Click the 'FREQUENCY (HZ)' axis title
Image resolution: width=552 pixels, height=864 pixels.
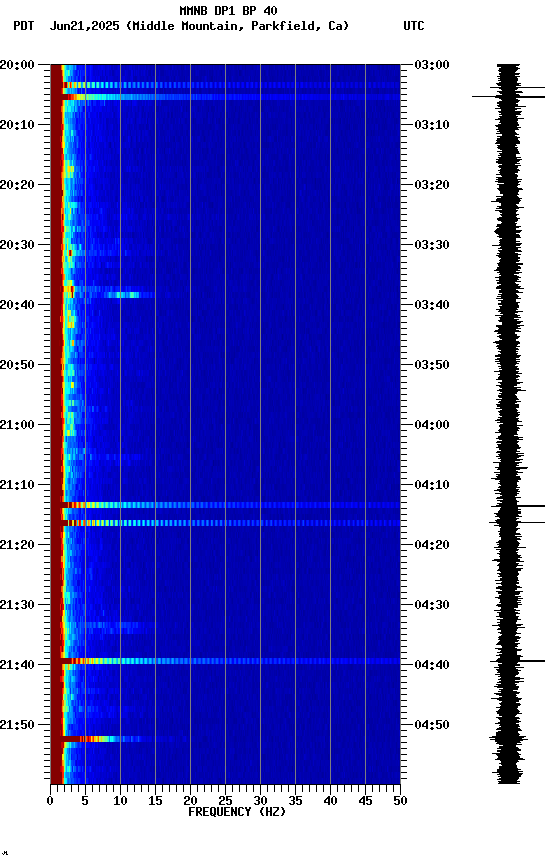click(237, 812)
